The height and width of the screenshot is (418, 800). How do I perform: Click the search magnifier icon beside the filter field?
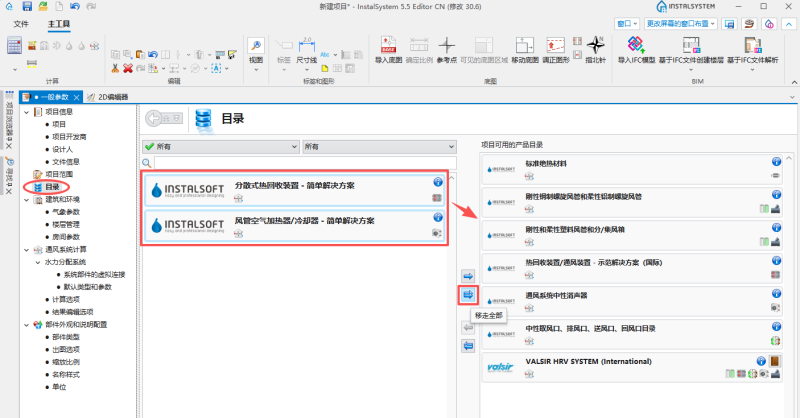pos(147,163)
